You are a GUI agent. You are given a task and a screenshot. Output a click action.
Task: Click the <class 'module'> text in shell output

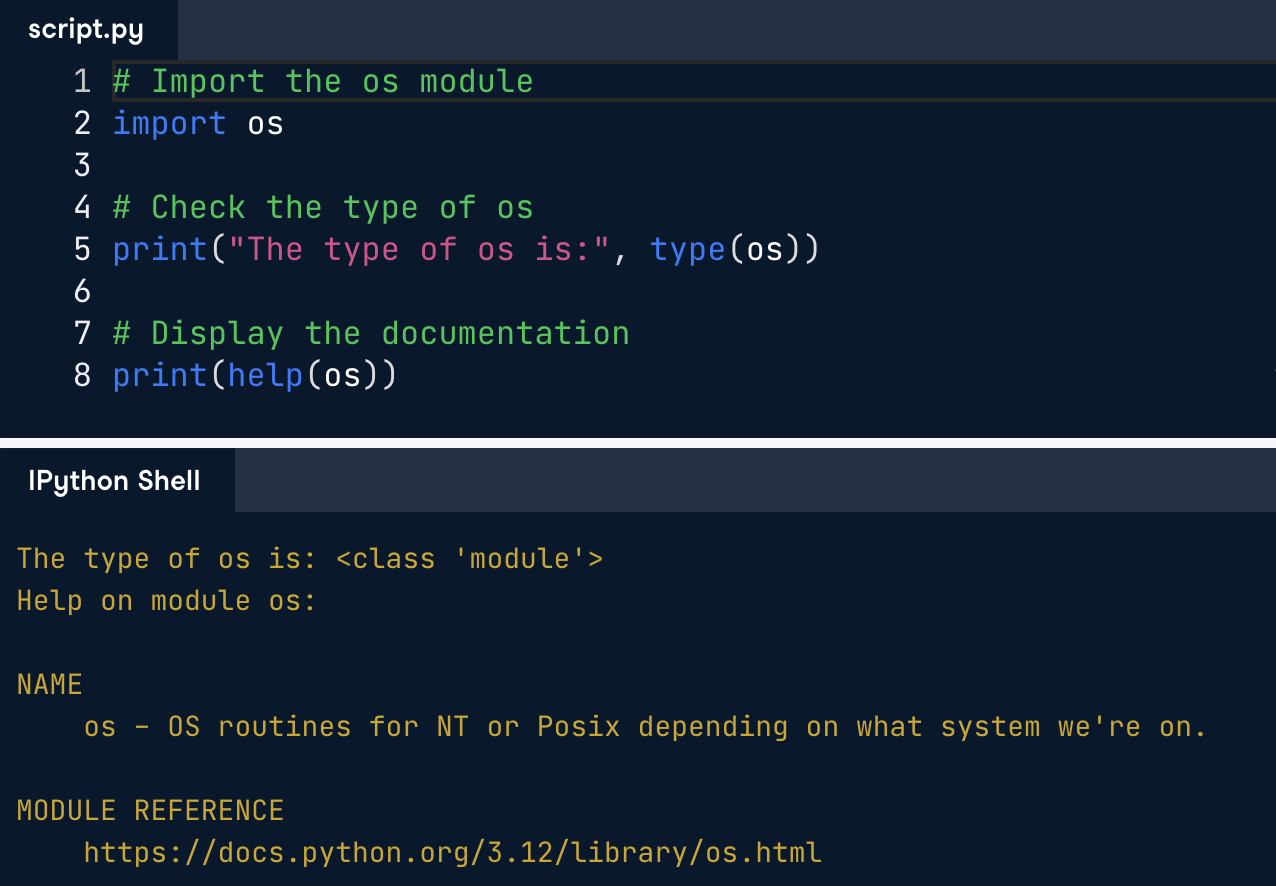coord(470,558)
